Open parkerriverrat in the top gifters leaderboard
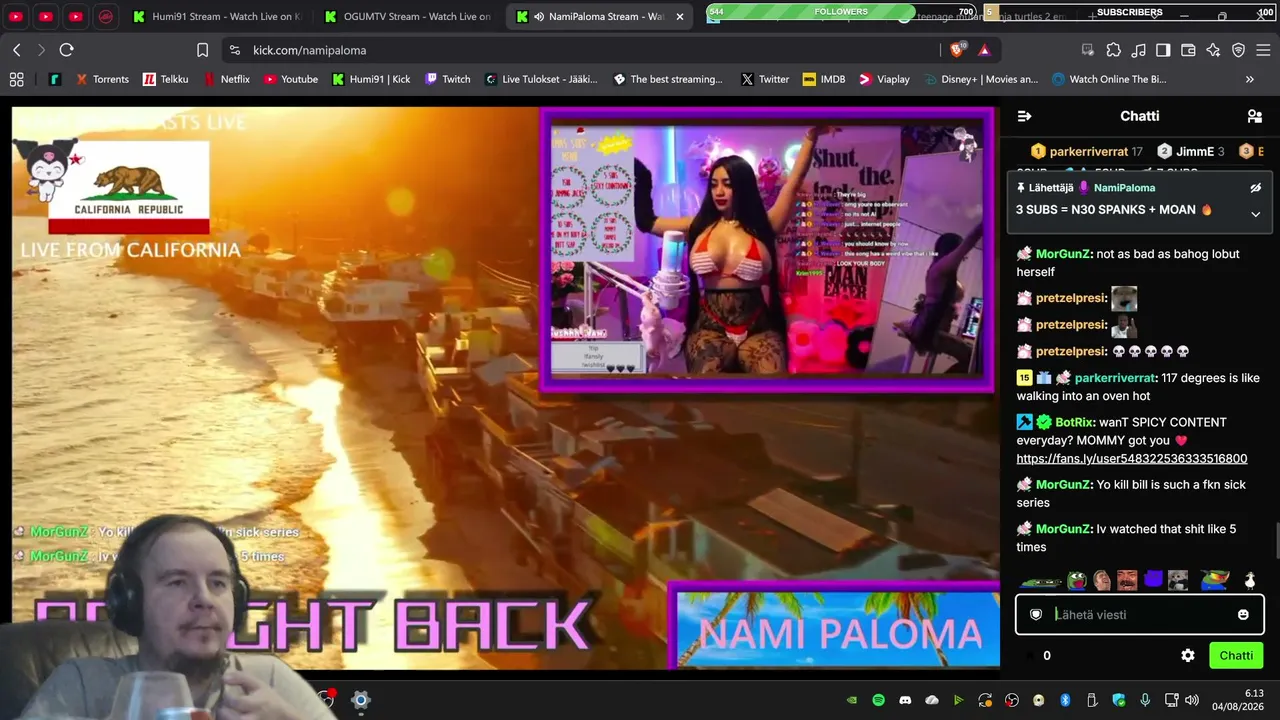The width and height of the screenshot is (1280, 720). pyautogui.click(x=1087, y=152)
